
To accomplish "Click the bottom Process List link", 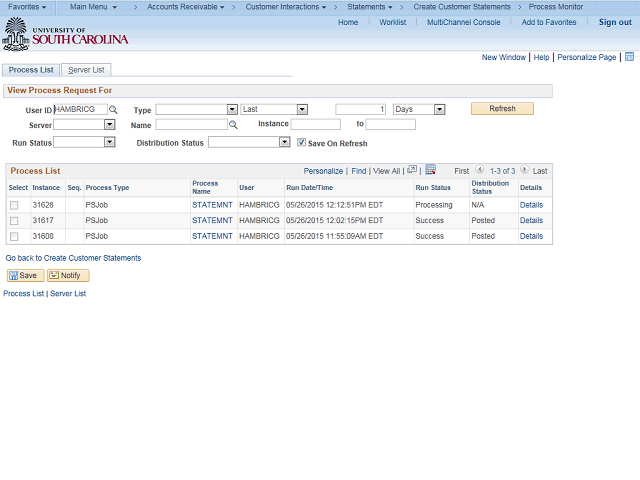I will tap(23, 293).
